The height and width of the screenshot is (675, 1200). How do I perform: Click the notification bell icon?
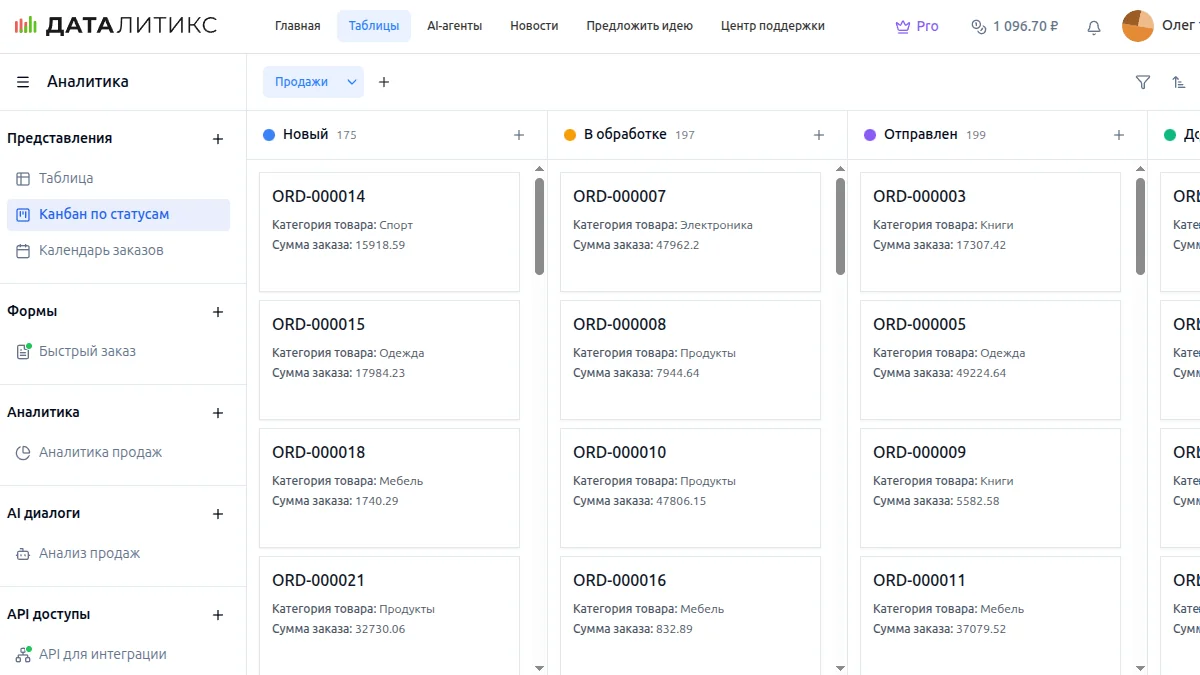point(1094,27)
